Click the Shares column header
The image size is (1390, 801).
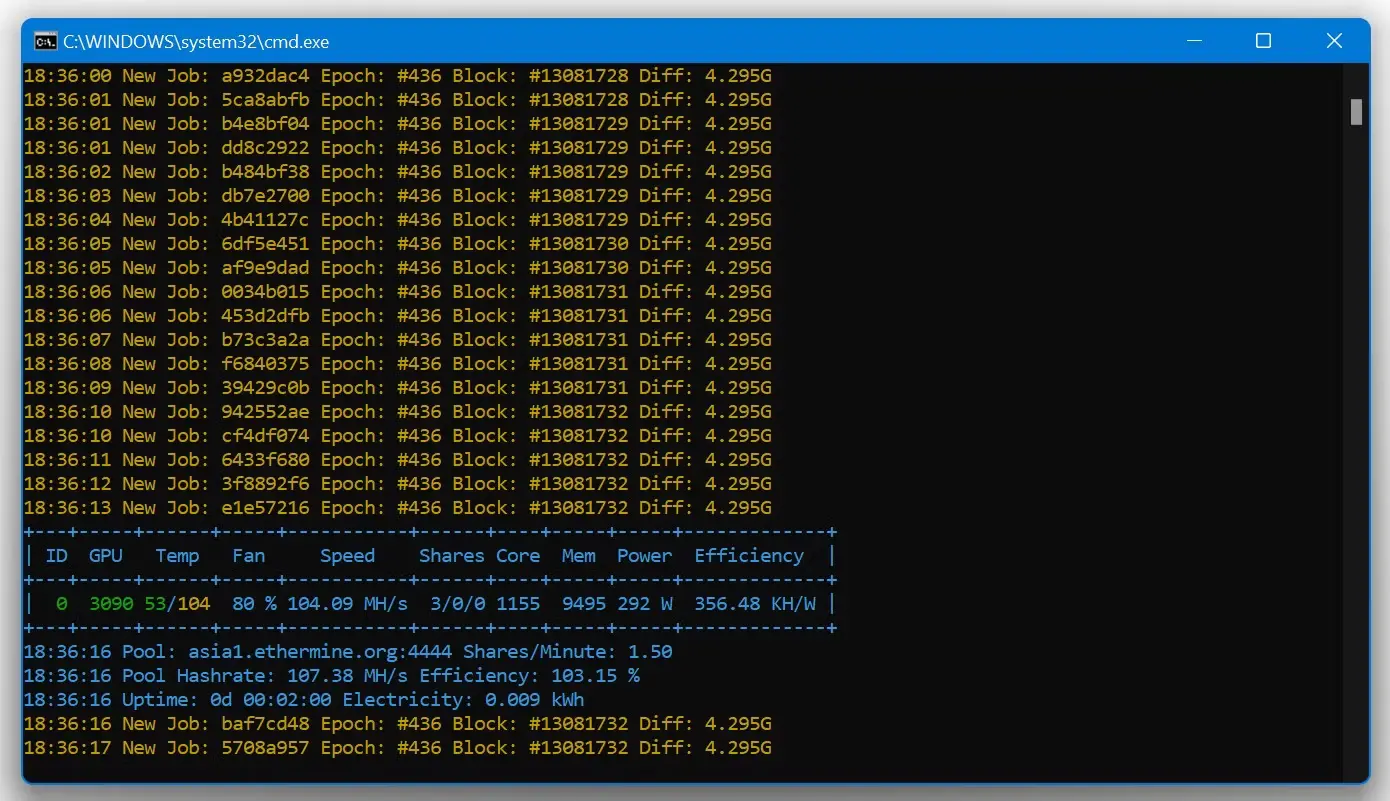tap(451, 556)
